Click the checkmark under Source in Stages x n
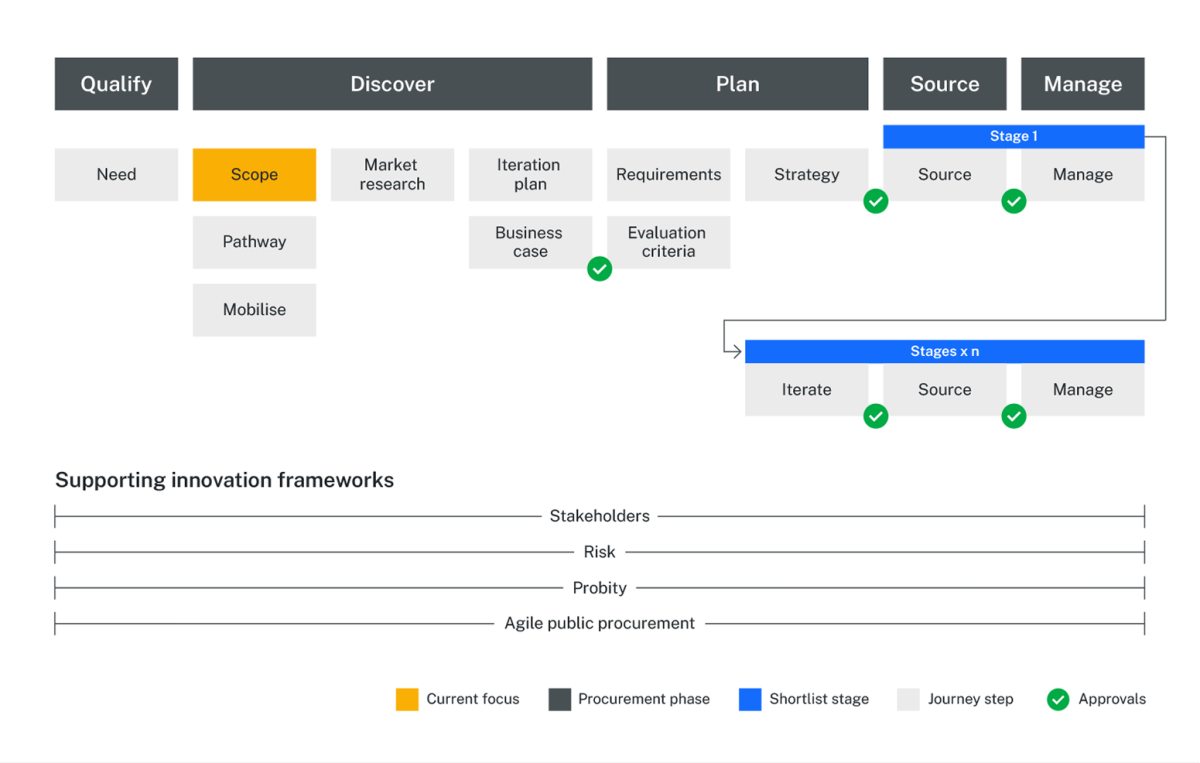The image size is (1200, 763). 1013,416
